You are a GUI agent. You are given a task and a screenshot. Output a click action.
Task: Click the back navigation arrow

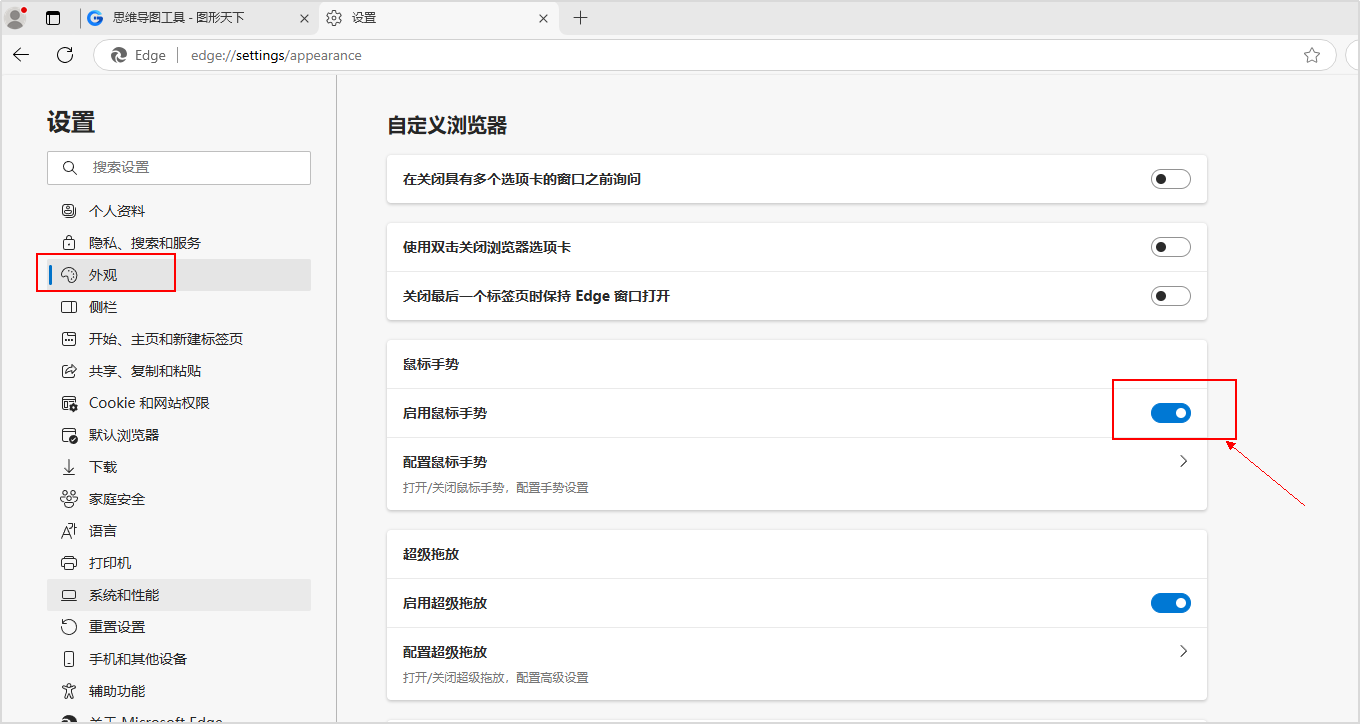[x=21, y=55]
